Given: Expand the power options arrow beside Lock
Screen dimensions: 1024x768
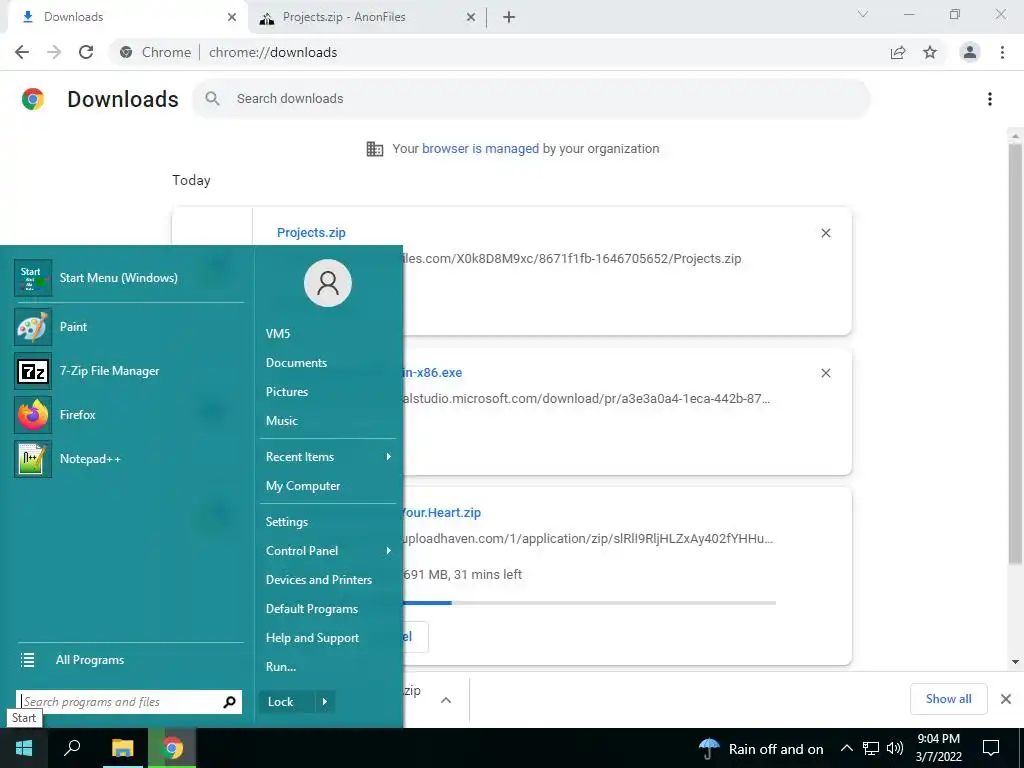Looking at the screenshot, I should (x=325, y=702).
